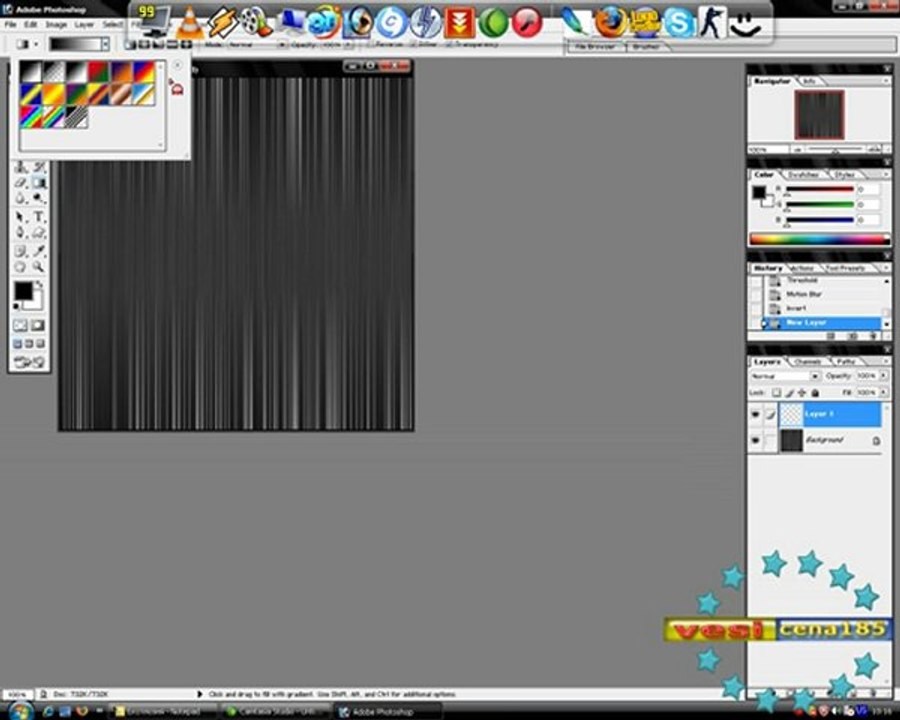Open layer Opacity arrow
The image size is (900, 720).
(883, 376)
